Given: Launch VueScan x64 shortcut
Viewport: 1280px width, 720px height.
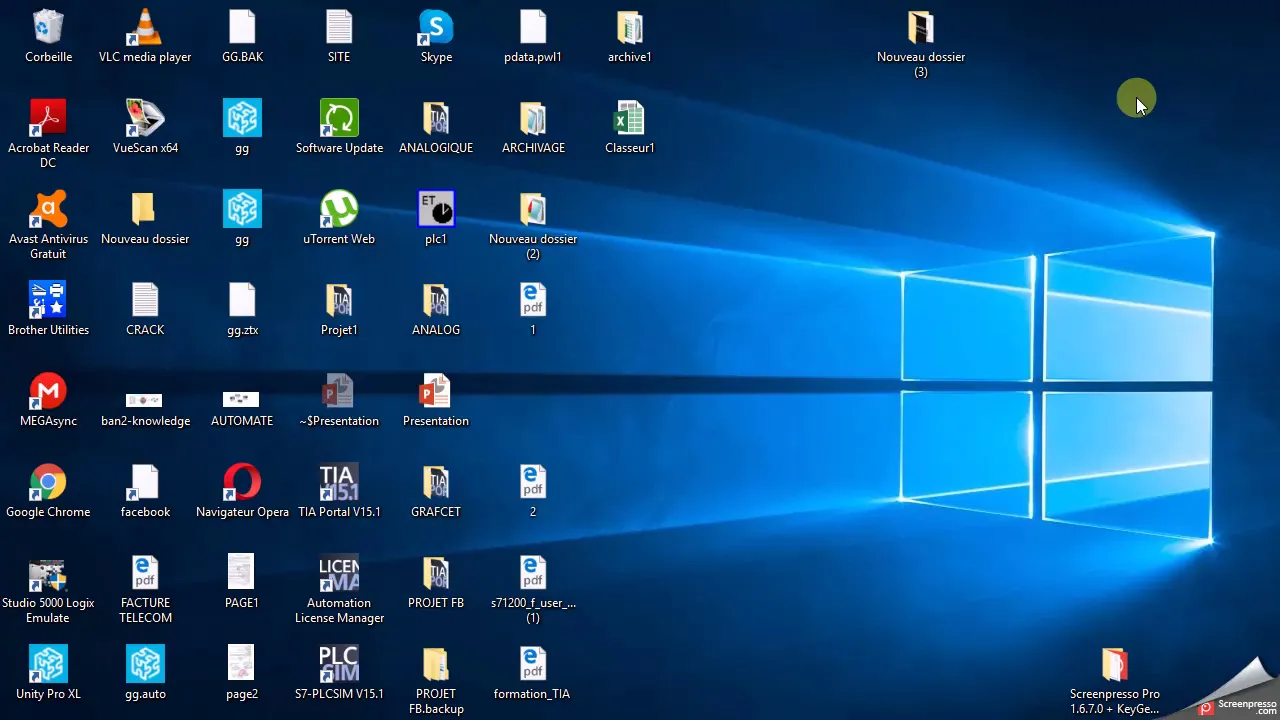Looking at the screenshot, I should [145, 119].
